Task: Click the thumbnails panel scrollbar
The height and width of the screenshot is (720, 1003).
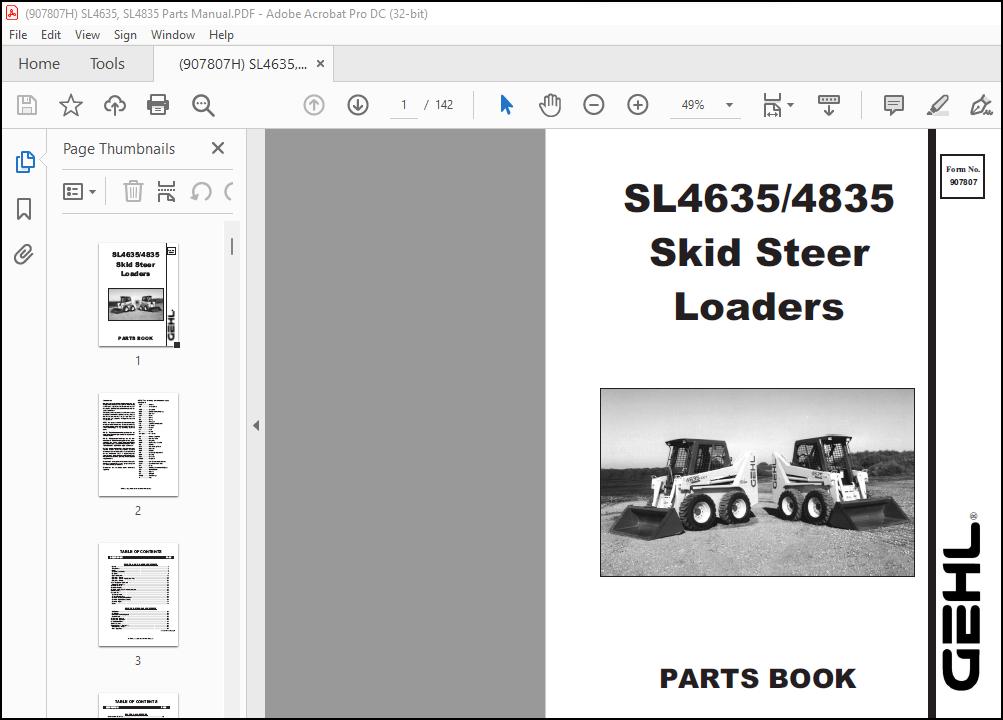Action: pyautogui.click(x=232, y=247)
